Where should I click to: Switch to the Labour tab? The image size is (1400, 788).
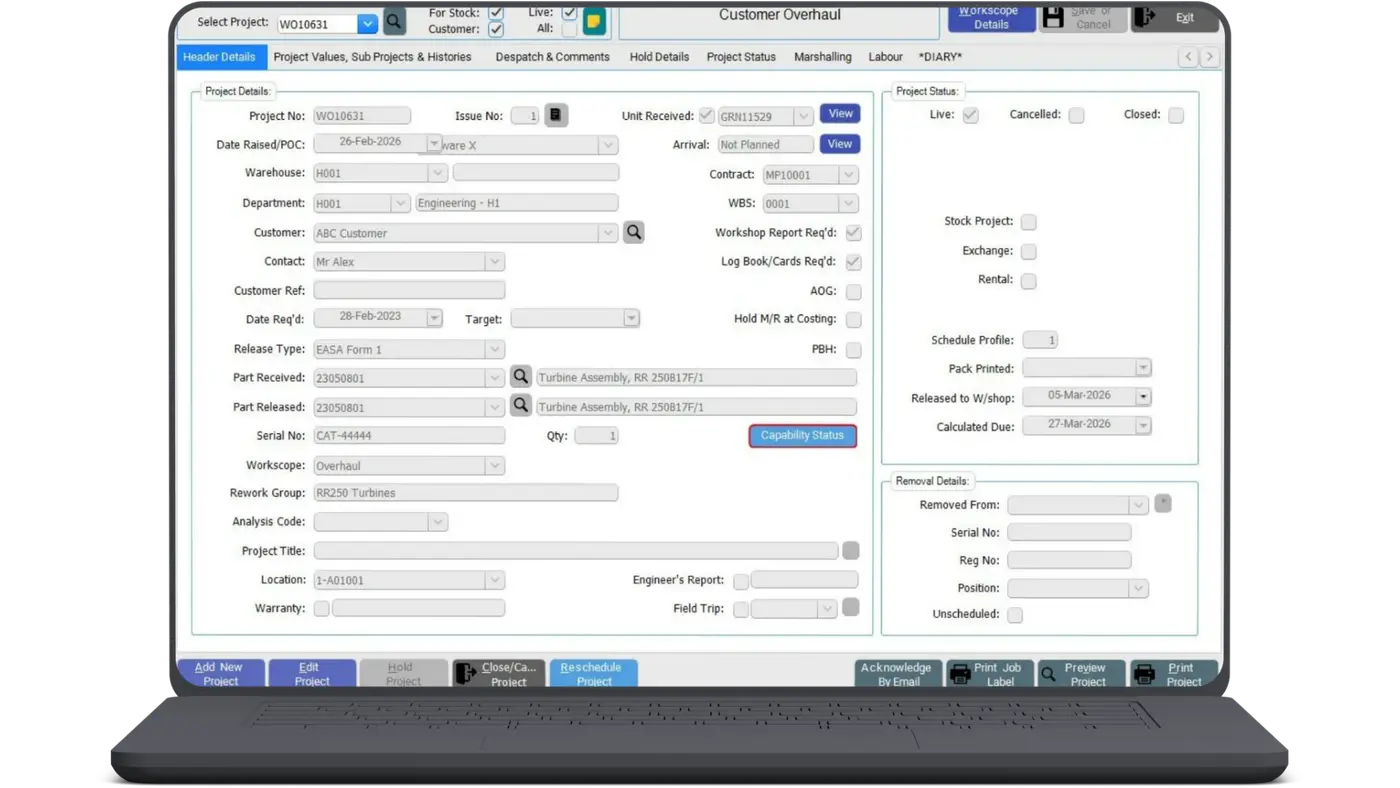pyautogui.click(x=885, y=57)
